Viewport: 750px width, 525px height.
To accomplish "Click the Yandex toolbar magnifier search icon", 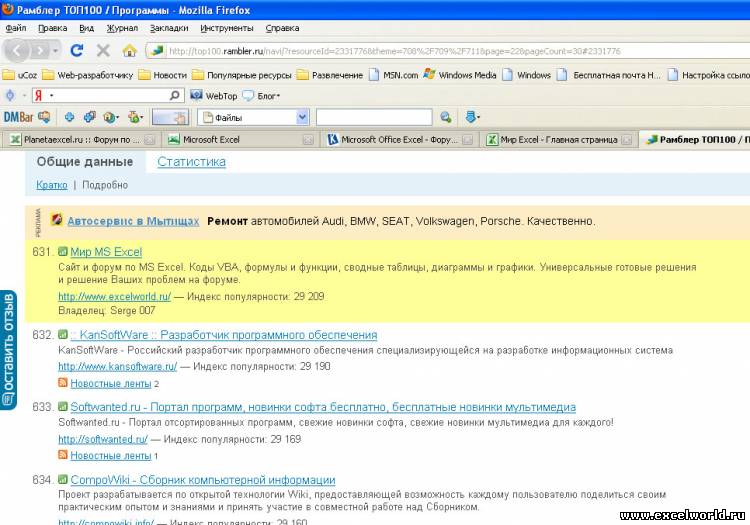I will (x=175, y=96).
